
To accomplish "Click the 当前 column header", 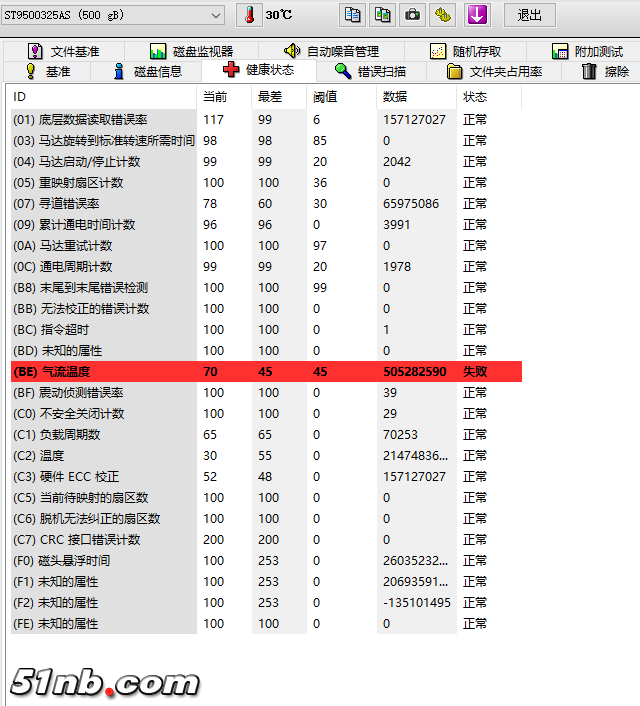I will [x=224, y=97].
